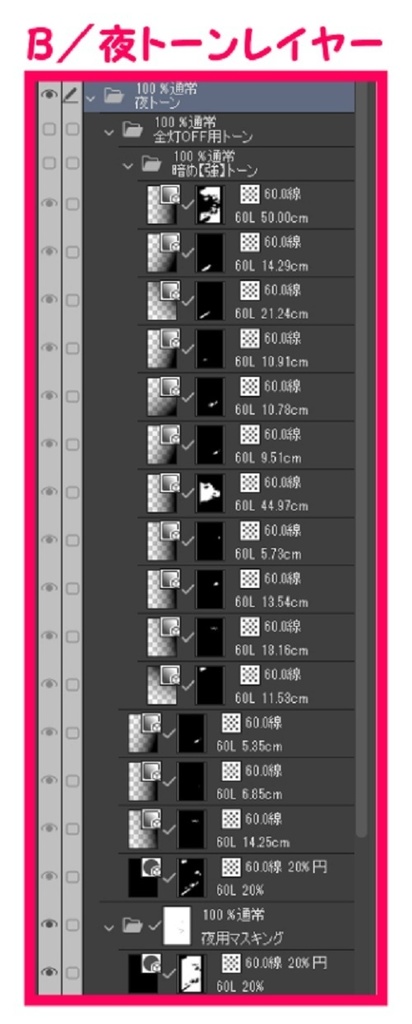Click the folder icon of 全灯OFF用トーン
The height and width of the screenshot is (1024, 412).
pos(133,131)
